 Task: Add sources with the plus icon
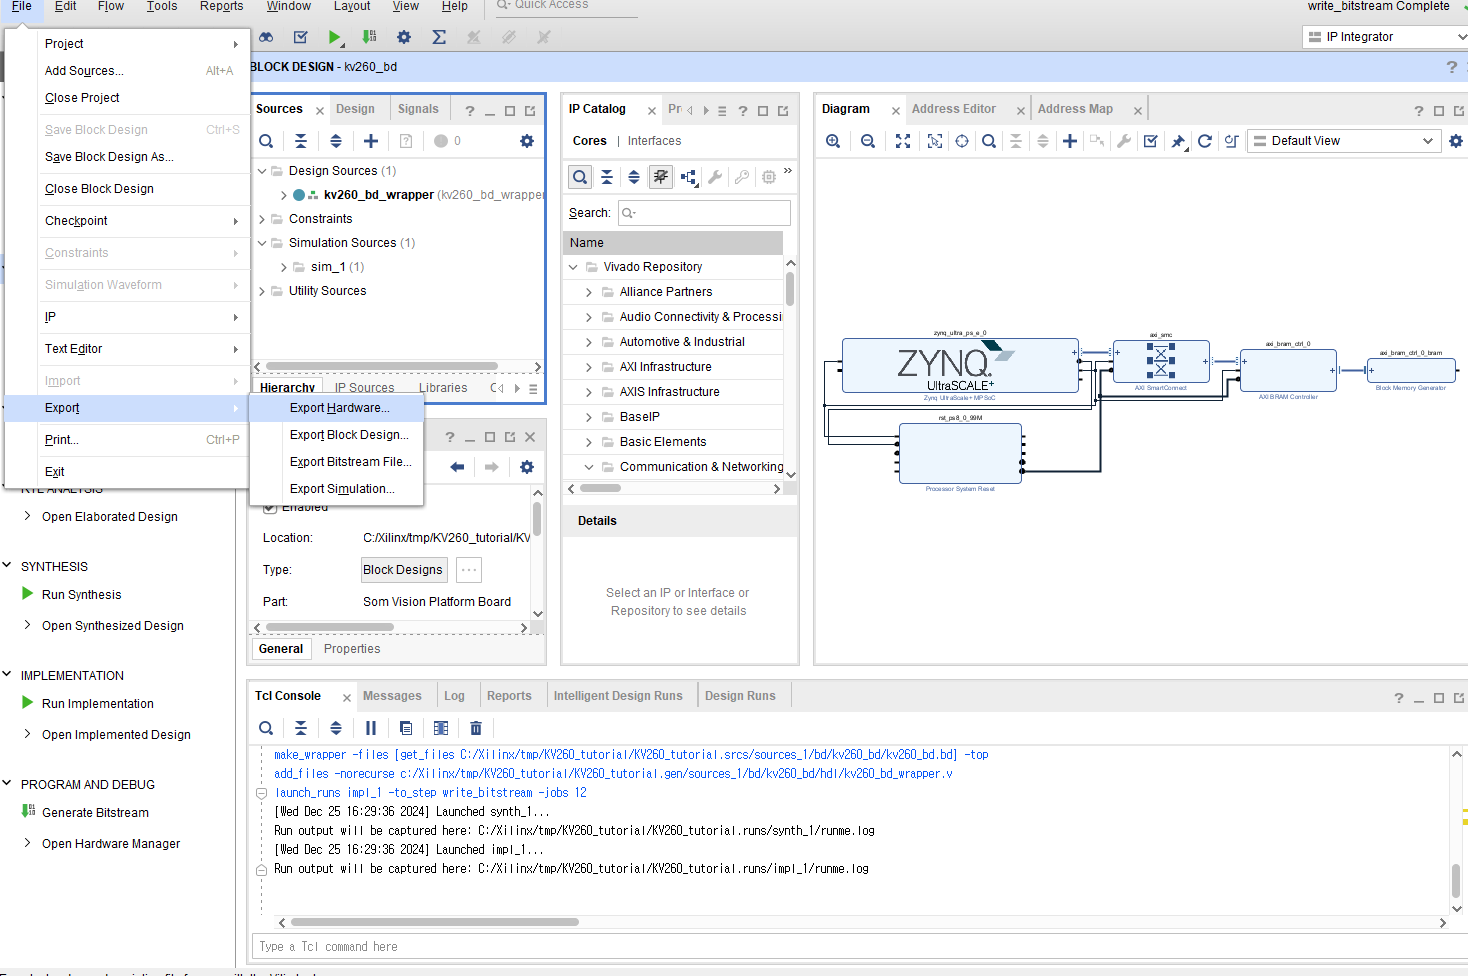(x=371, y=141)
